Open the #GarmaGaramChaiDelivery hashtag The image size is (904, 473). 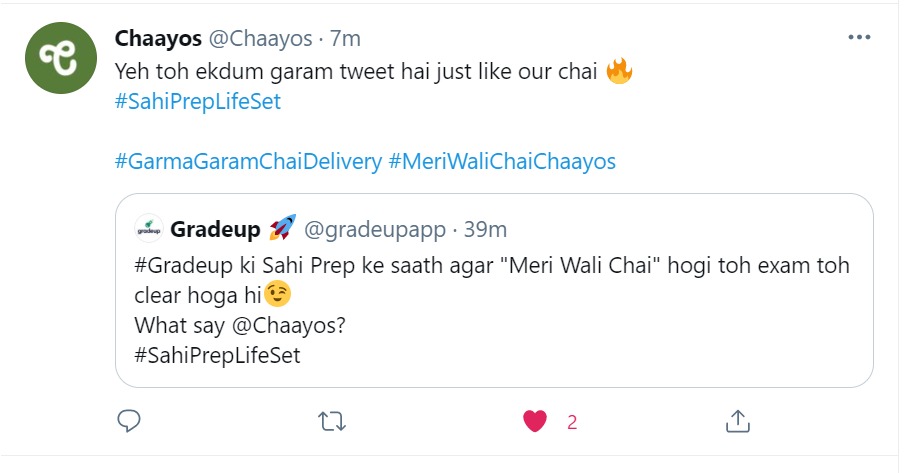[246, 161]
